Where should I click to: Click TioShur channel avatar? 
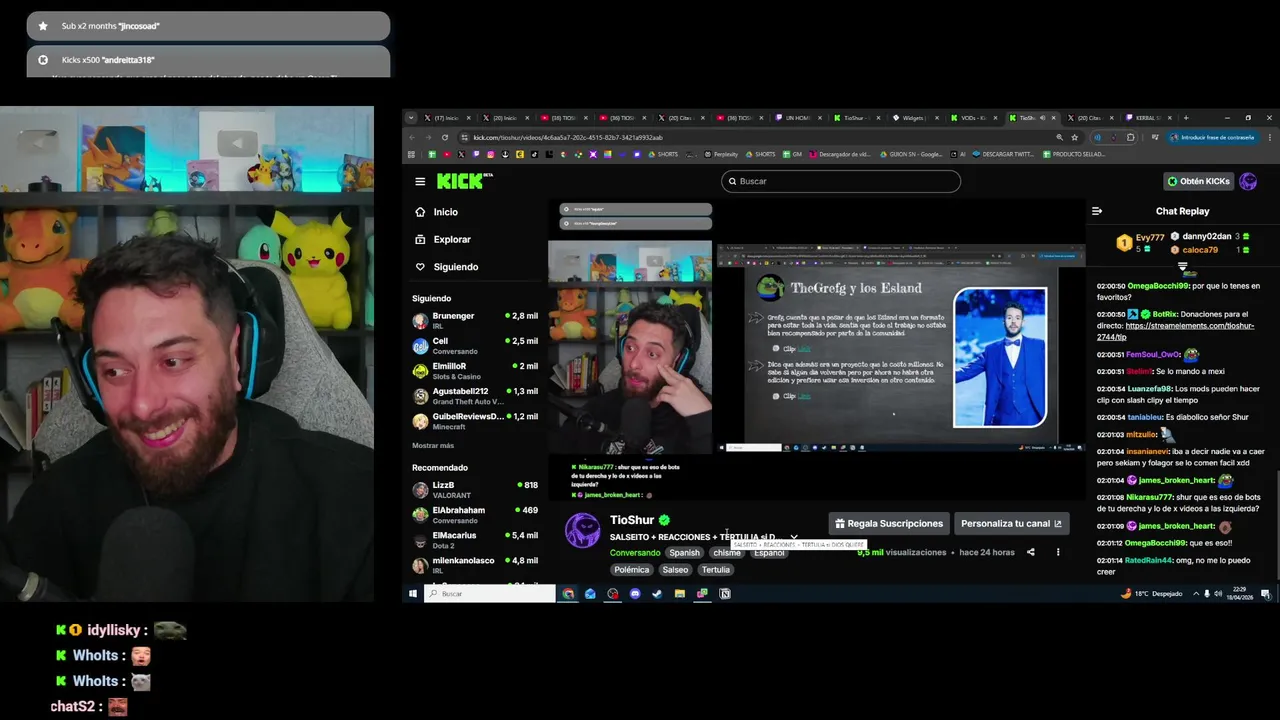582,530
